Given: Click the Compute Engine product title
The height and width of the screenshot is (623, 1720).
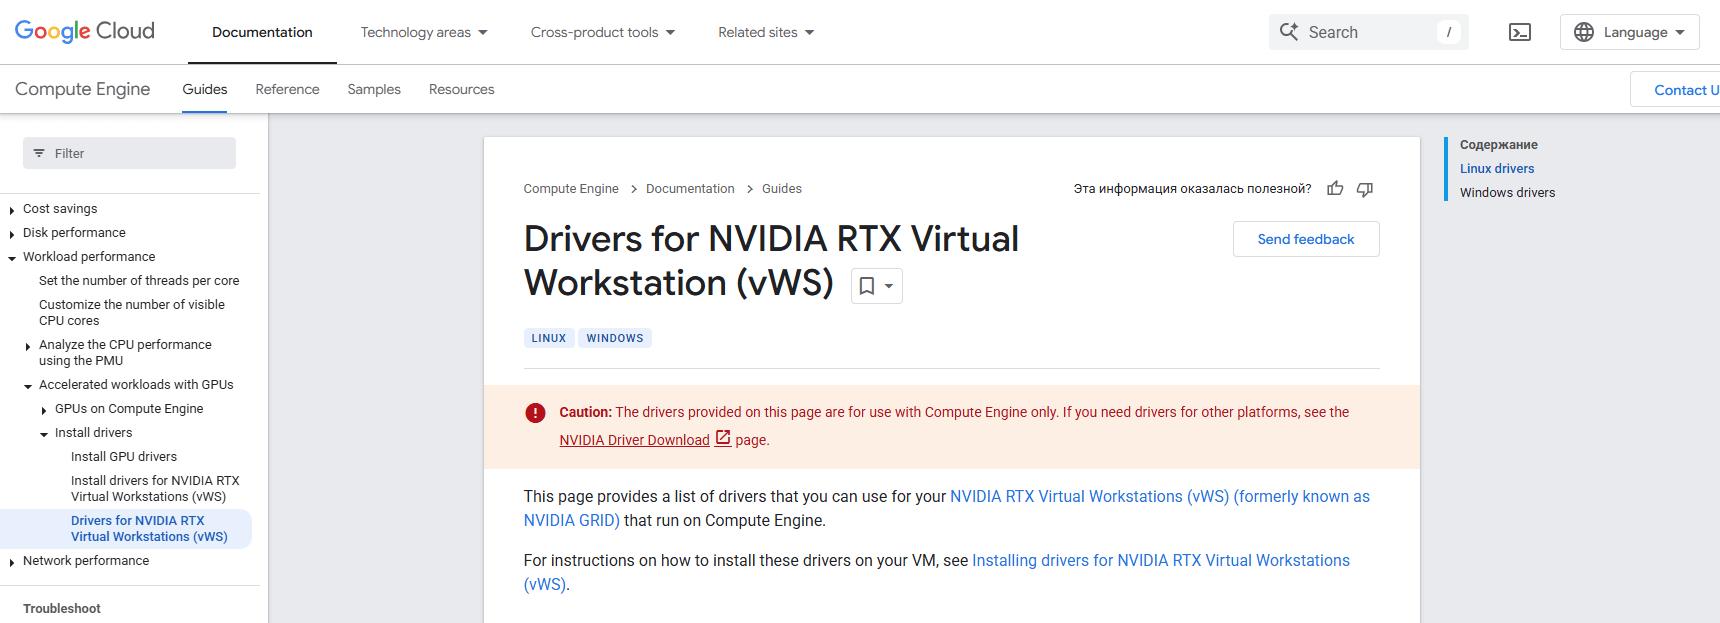Looking at the screenshot, I should (x=83, y=89).
